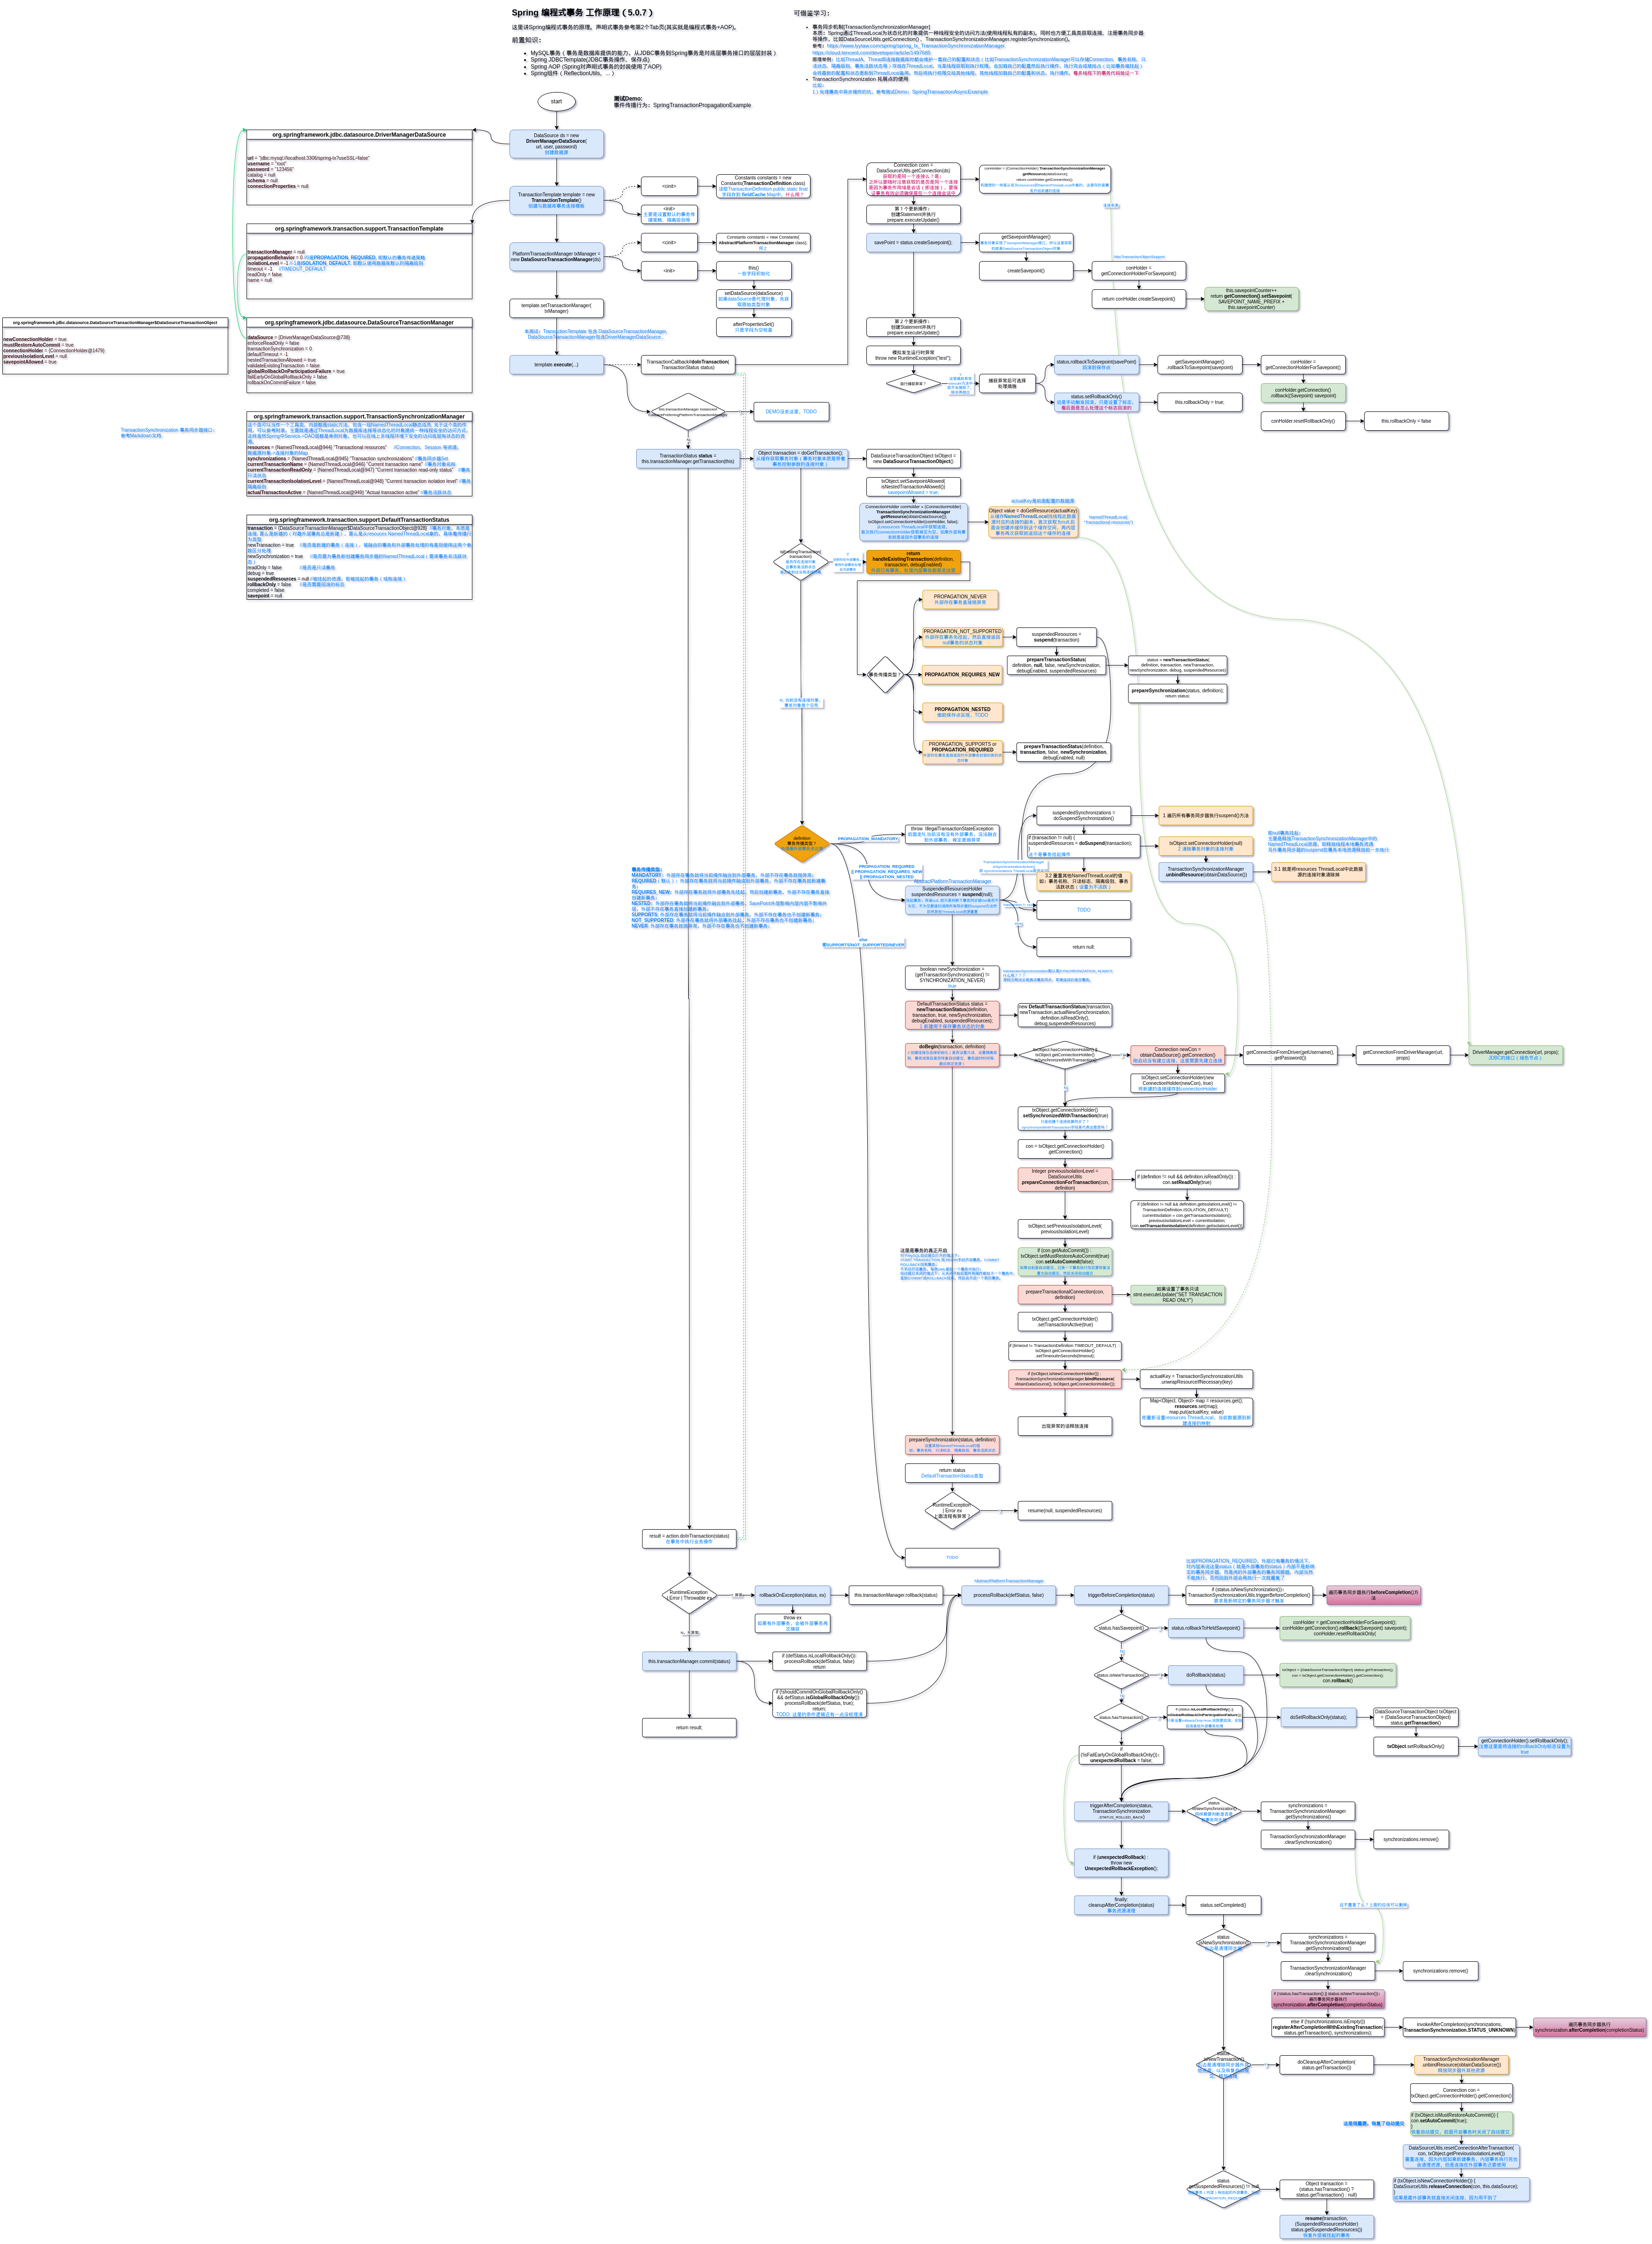Select the green 'conHolder.getConnection().rollback' node
The width and height of the screenshot is (1652, 2244).
(x=1302, y=393)
